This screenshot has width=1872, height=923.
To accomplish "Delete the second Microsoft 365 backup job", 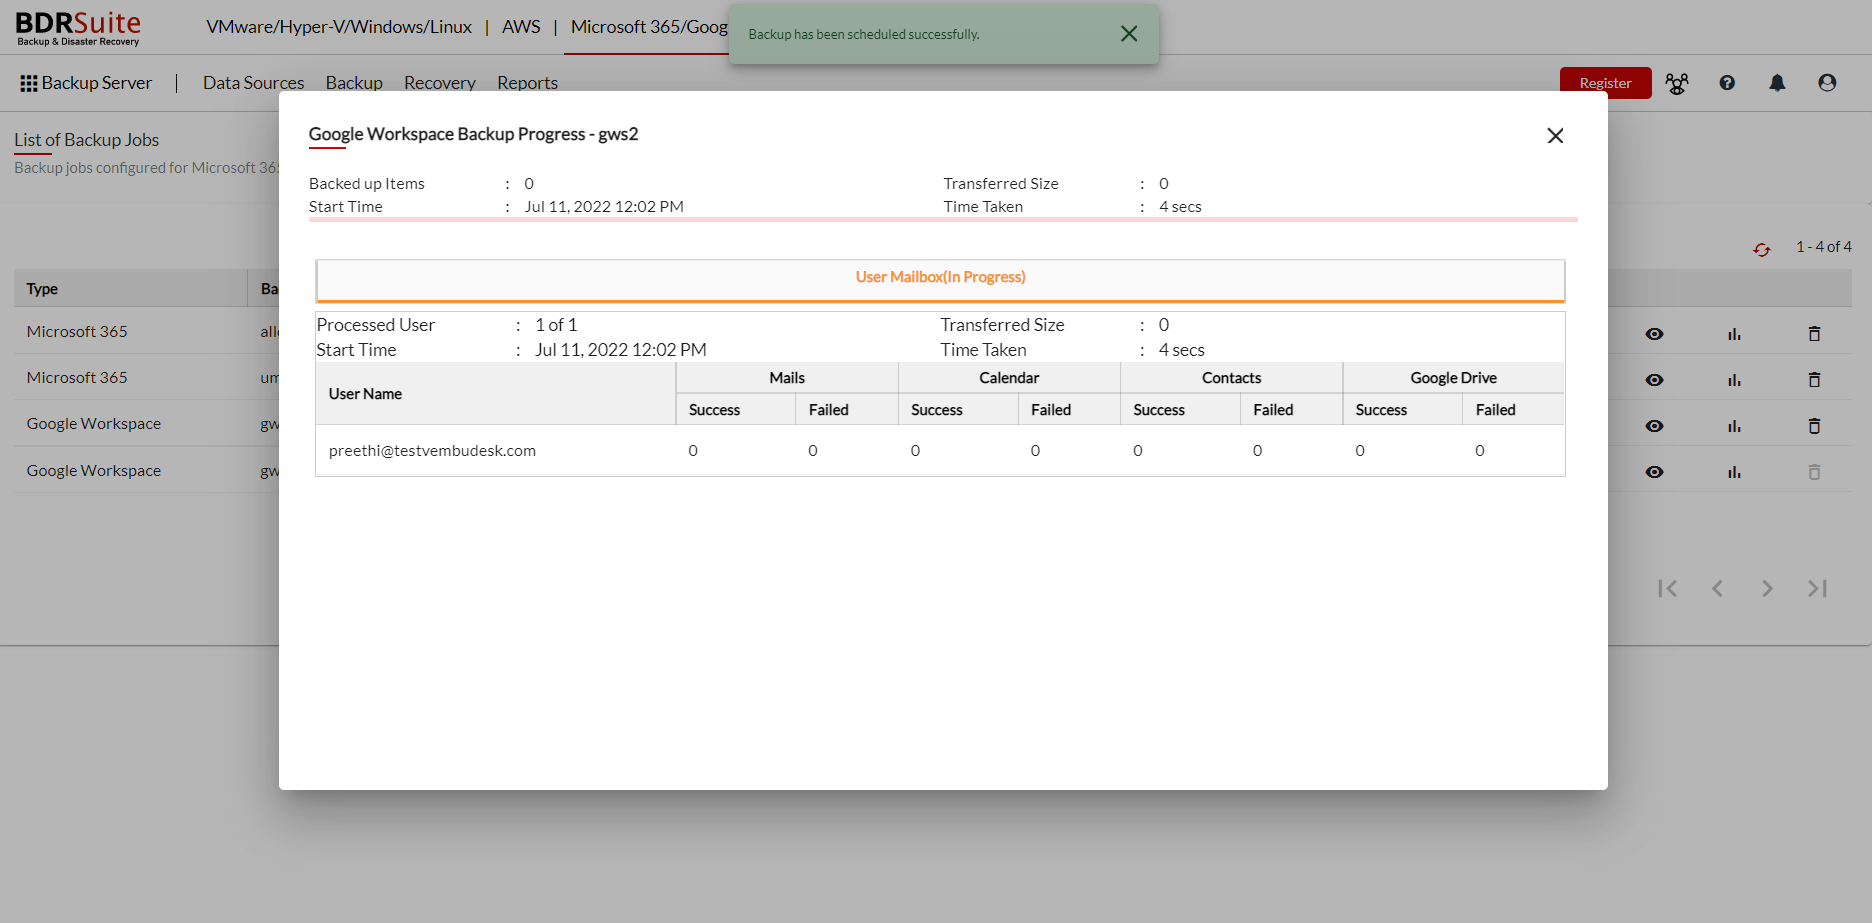I will point(1814,380).
